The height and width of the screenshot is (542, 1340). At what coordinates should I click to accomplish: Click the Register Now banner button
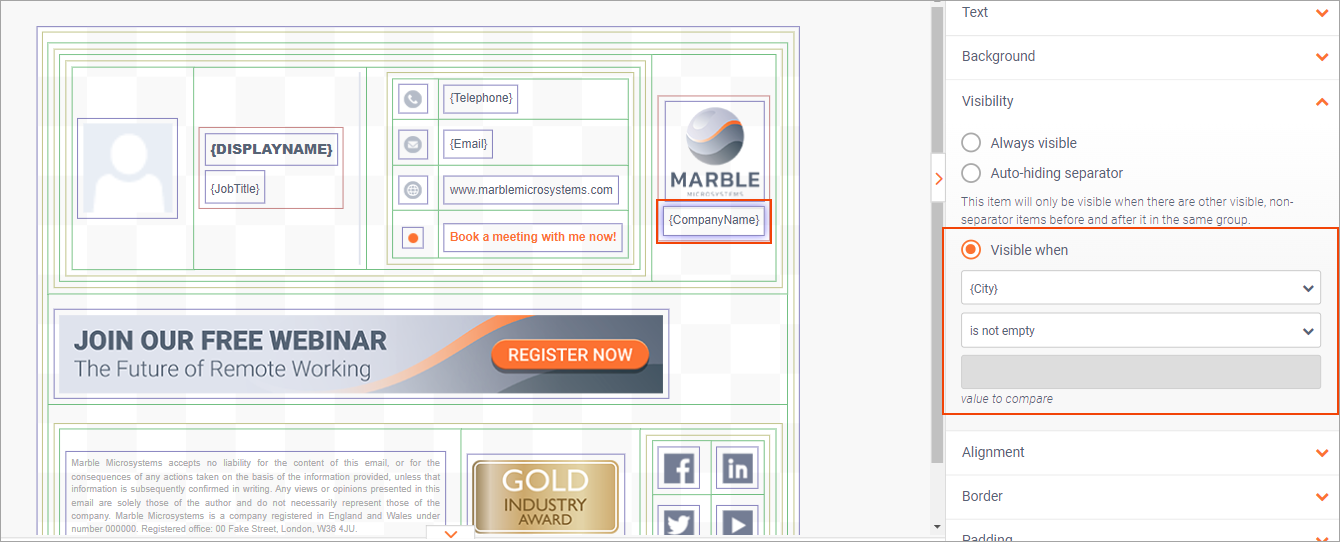click(x=570, y=355)
